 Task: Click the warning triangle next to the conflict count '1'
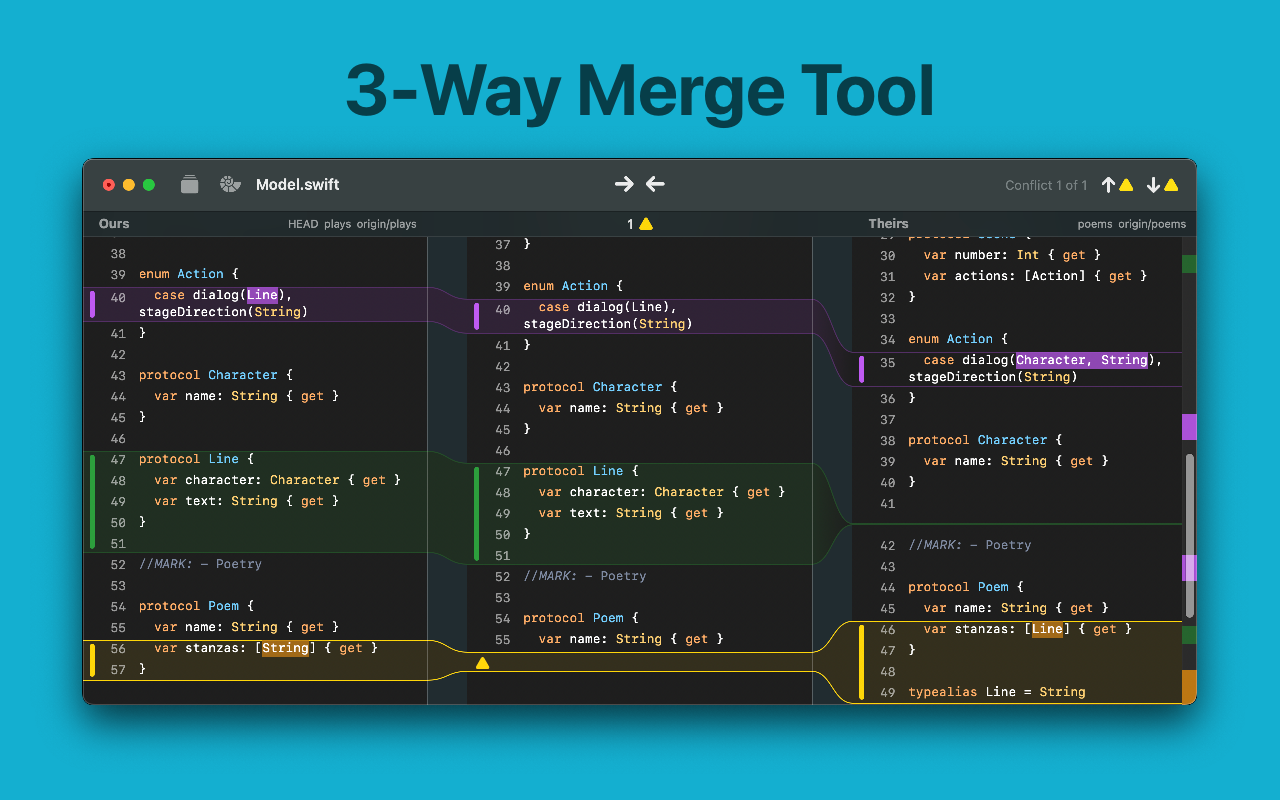coord(646,224)
